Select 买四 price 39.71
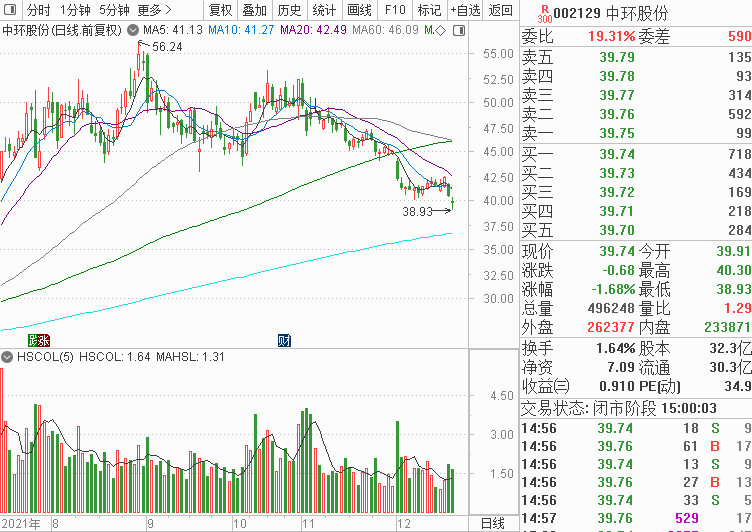The width and height of the screenshot is (752, 532). (617, 212)
